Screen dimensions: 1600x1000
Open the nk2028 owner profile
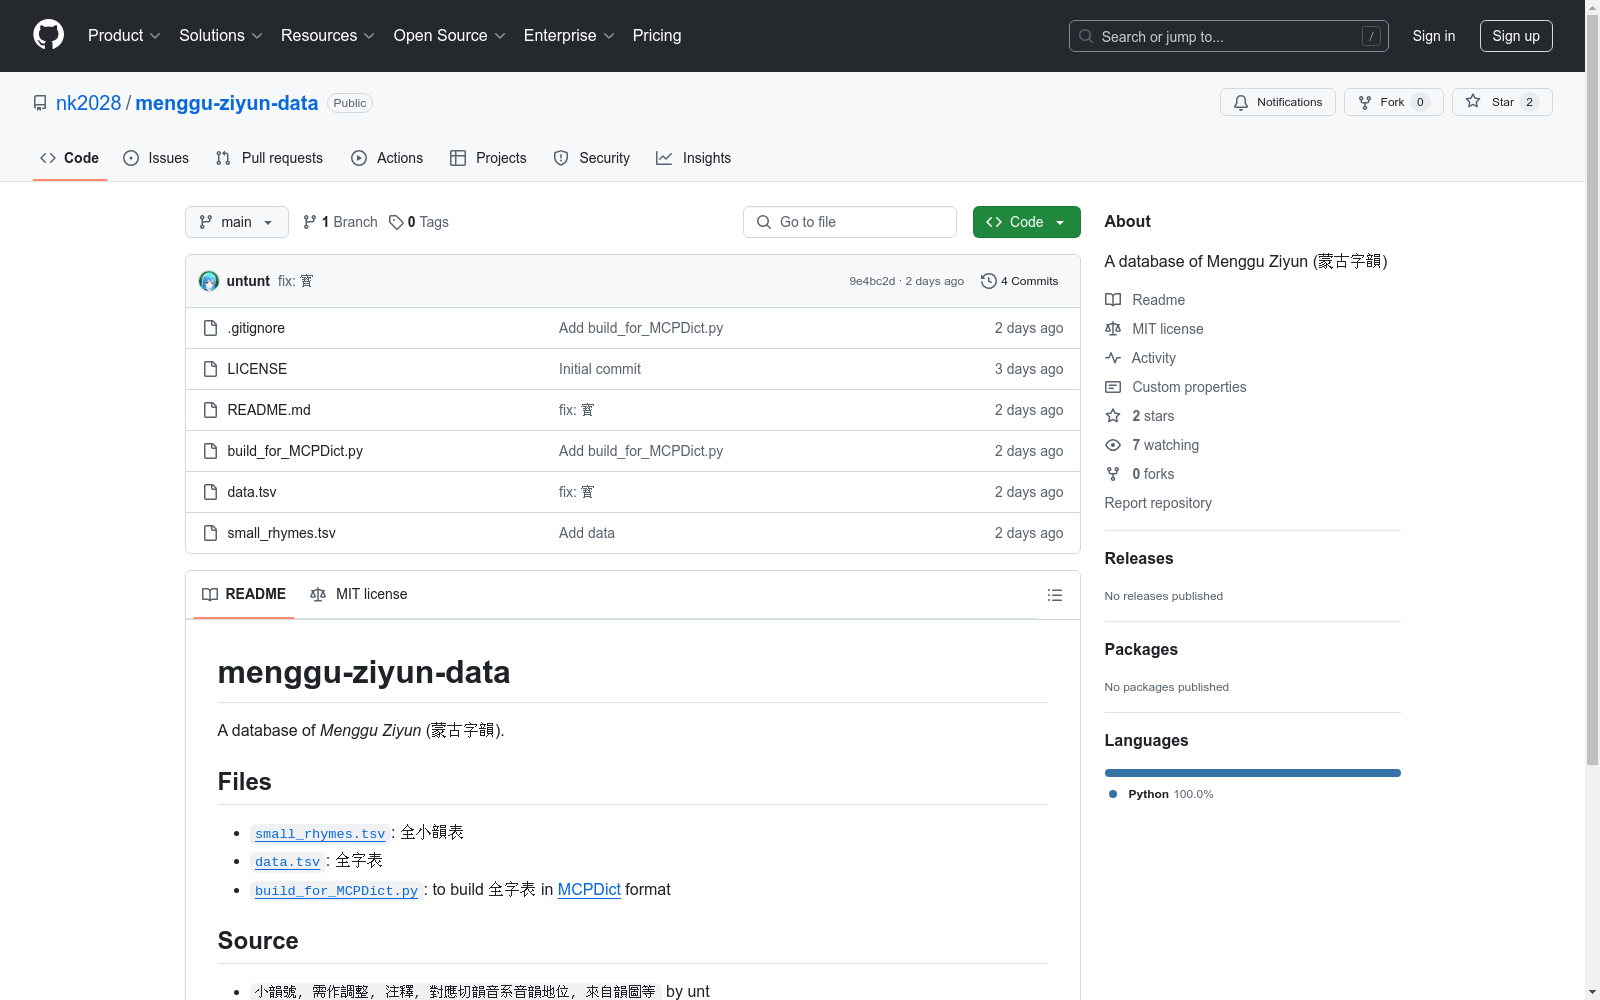88,103
